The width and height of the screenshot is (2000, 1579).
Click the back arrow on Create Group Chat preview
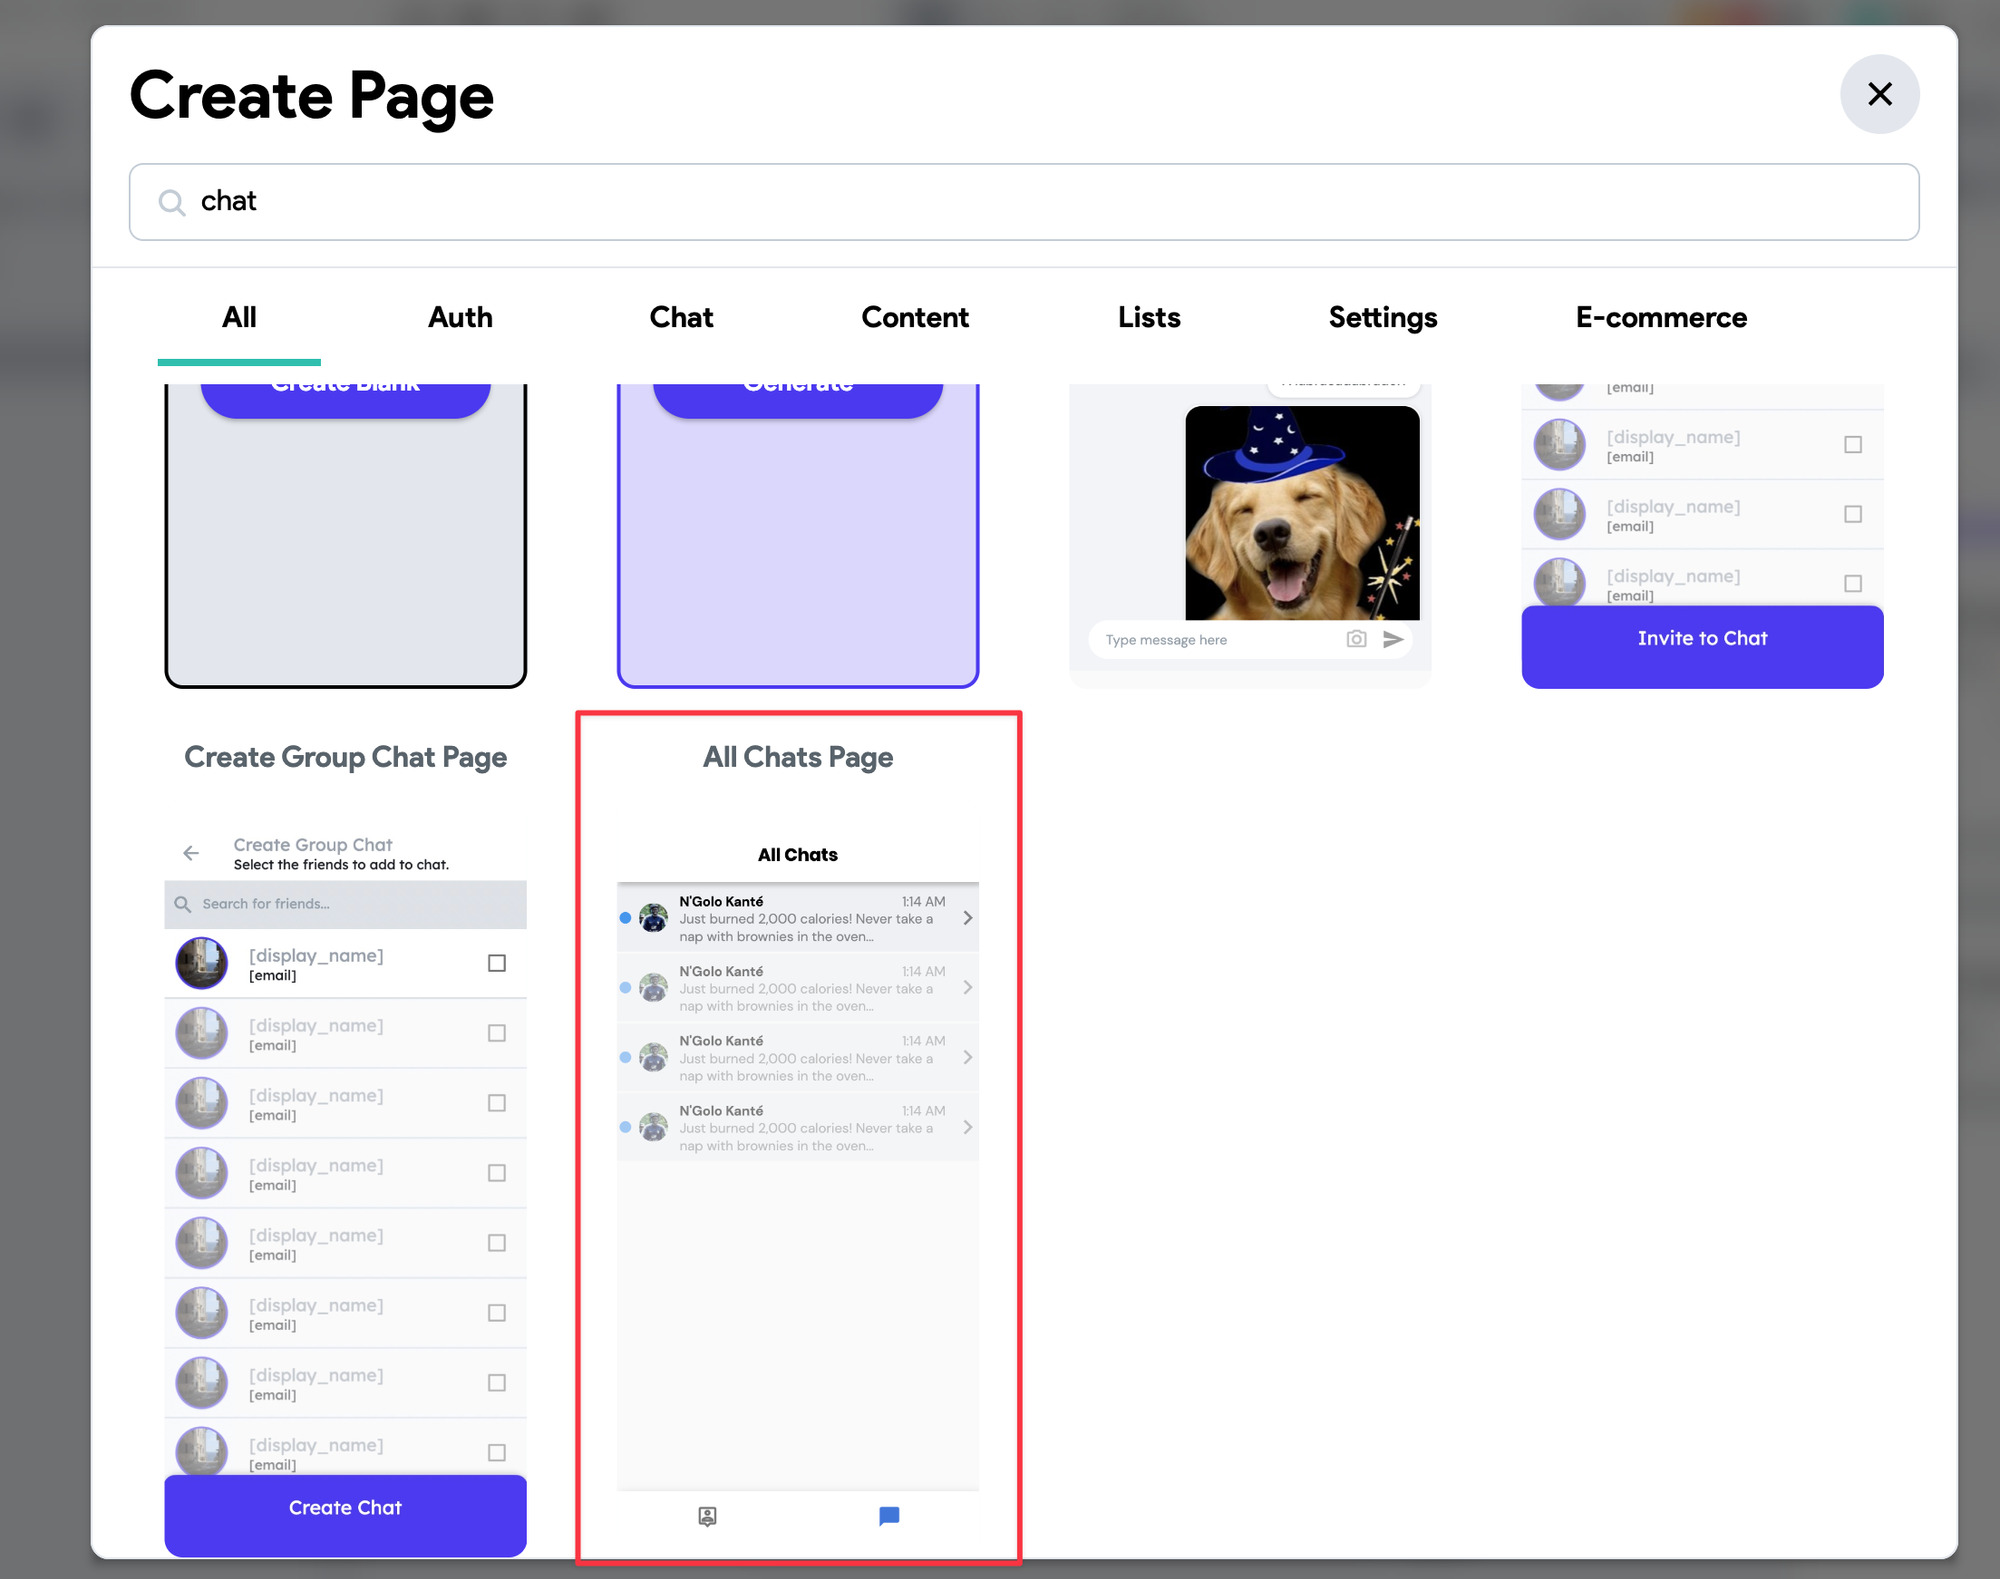(x=190, y=853)
